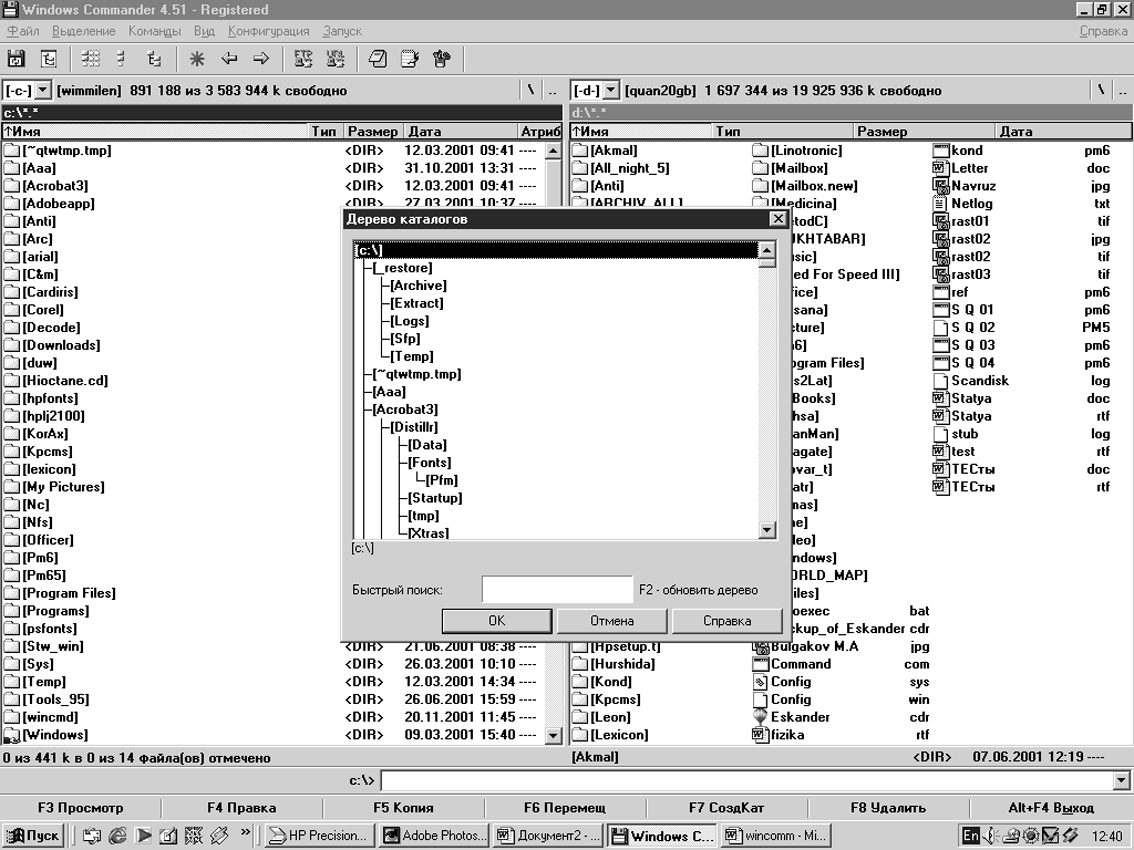Open the Справка menu on the menu bar

point(1103,31)
